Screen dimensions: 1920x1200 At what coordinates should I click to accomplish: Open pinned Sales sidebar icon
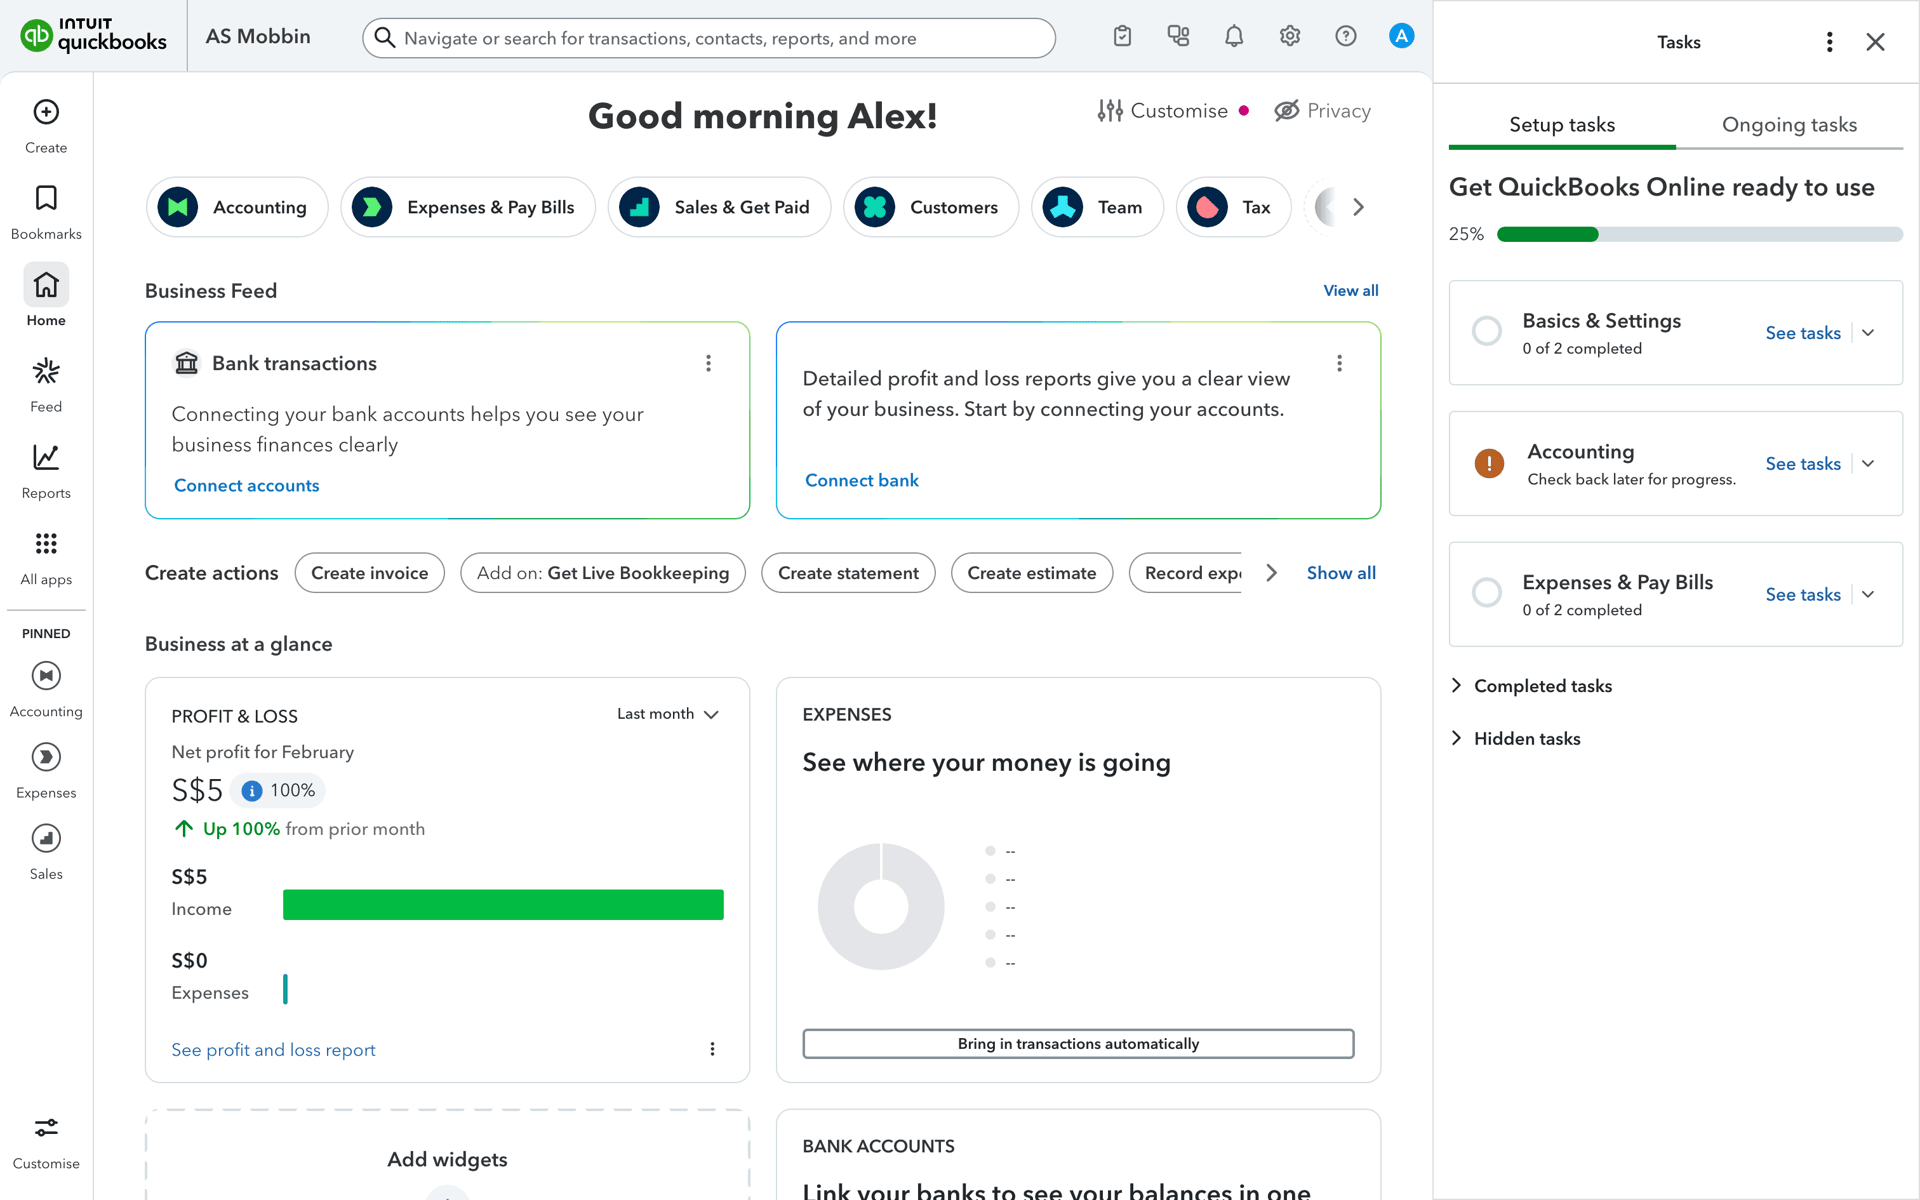coord(46,838)
